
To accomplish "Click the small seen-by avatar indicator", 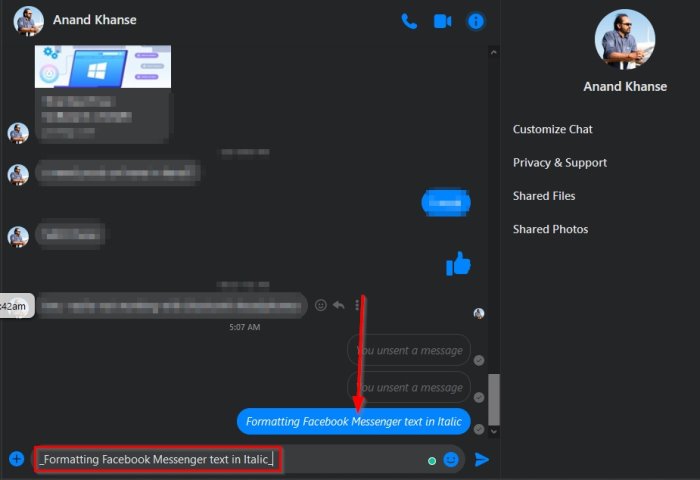I will [479, 313].
